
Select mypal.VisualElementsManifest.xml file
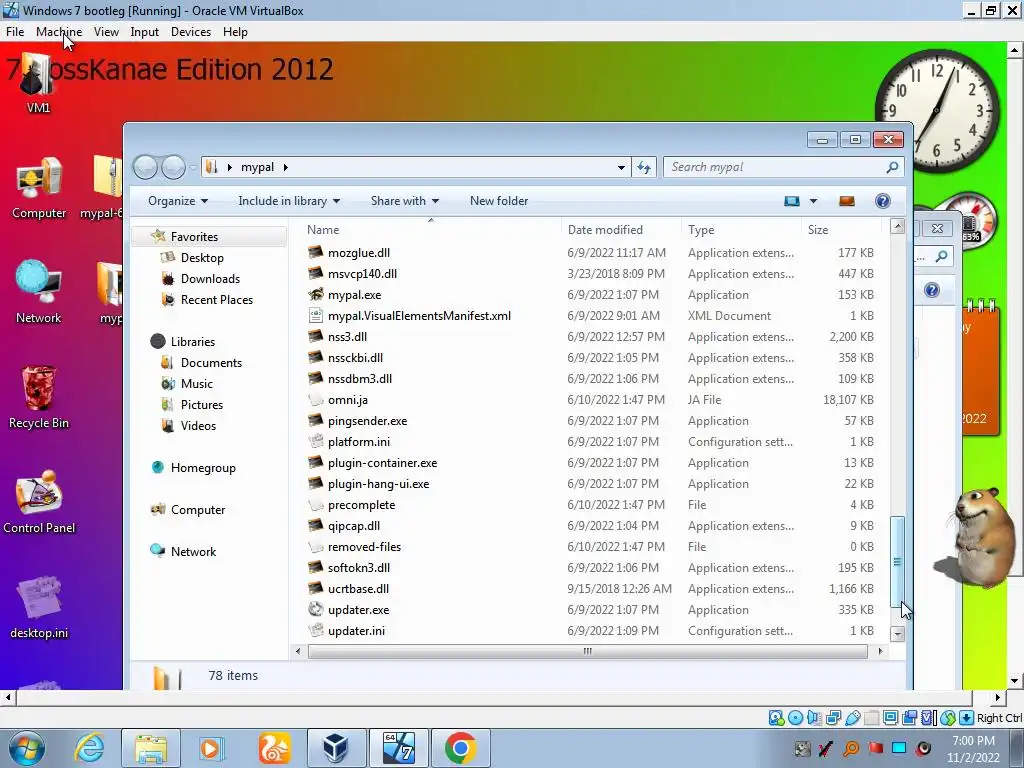(419, 315)
